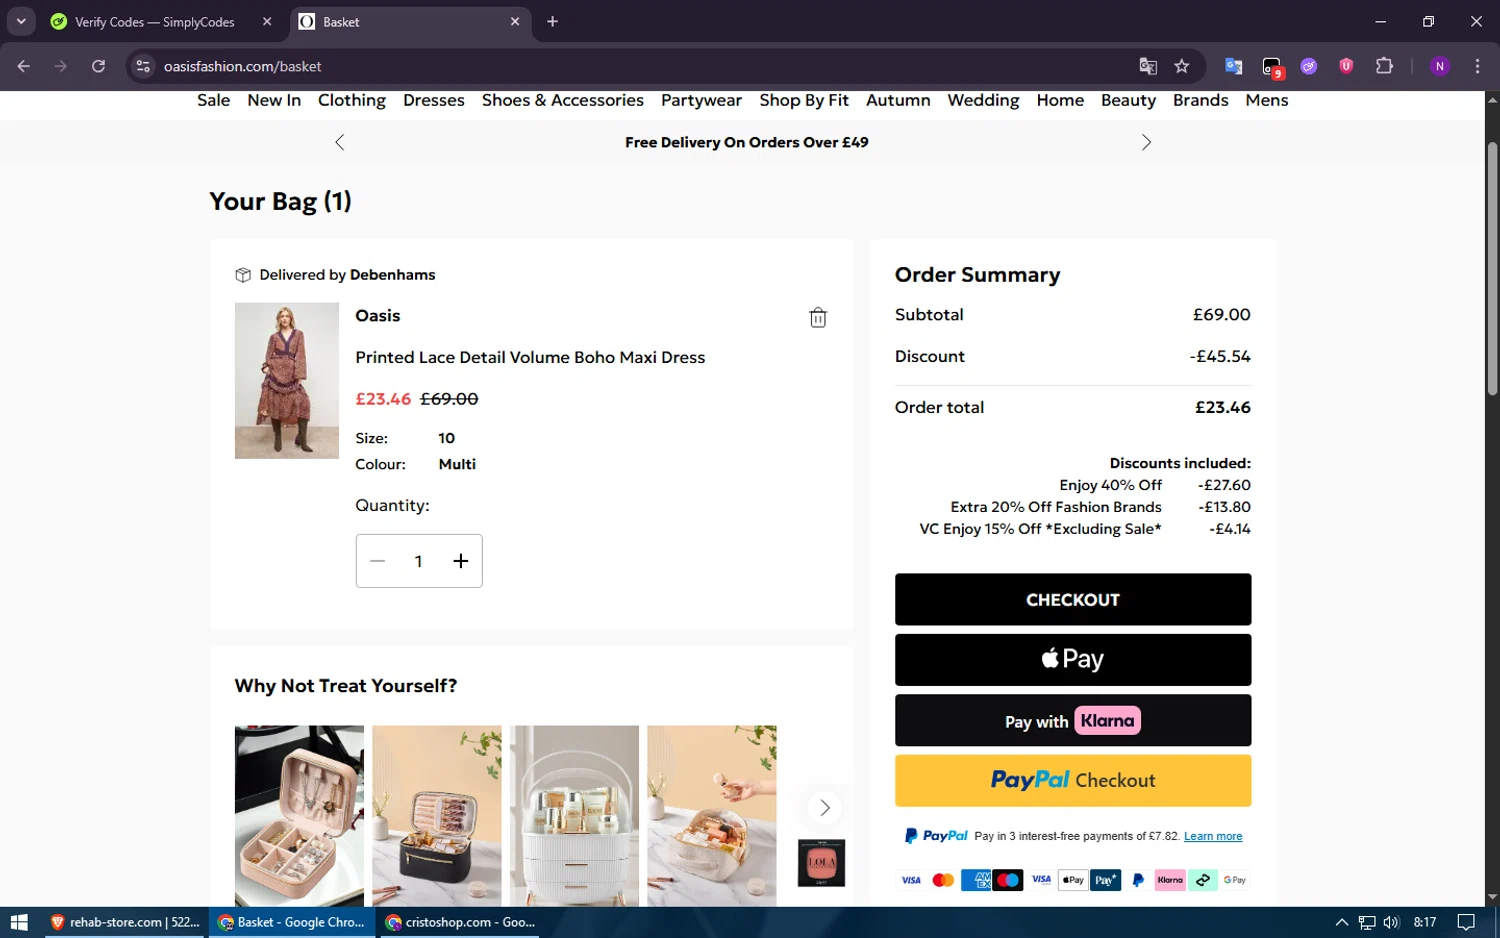Go back in browser history
The width and height of the screenshot is (1500, 938).
[24, 66]
